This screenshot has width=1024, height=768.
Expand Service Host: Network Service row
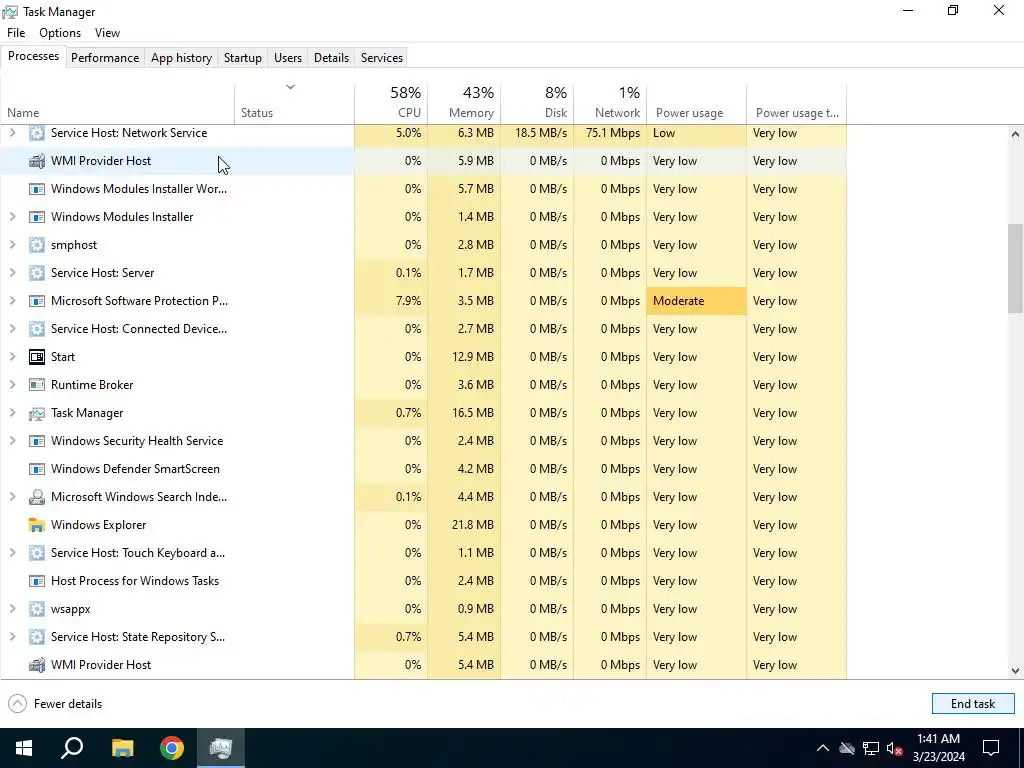[x=12, y=133]
